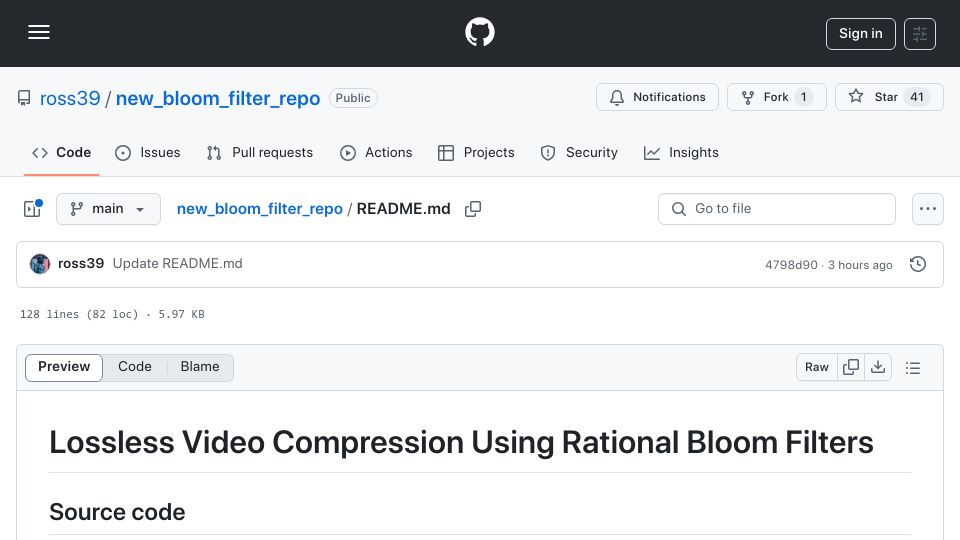
Task: Click the Public visibility label
Action: coord(353,98)
